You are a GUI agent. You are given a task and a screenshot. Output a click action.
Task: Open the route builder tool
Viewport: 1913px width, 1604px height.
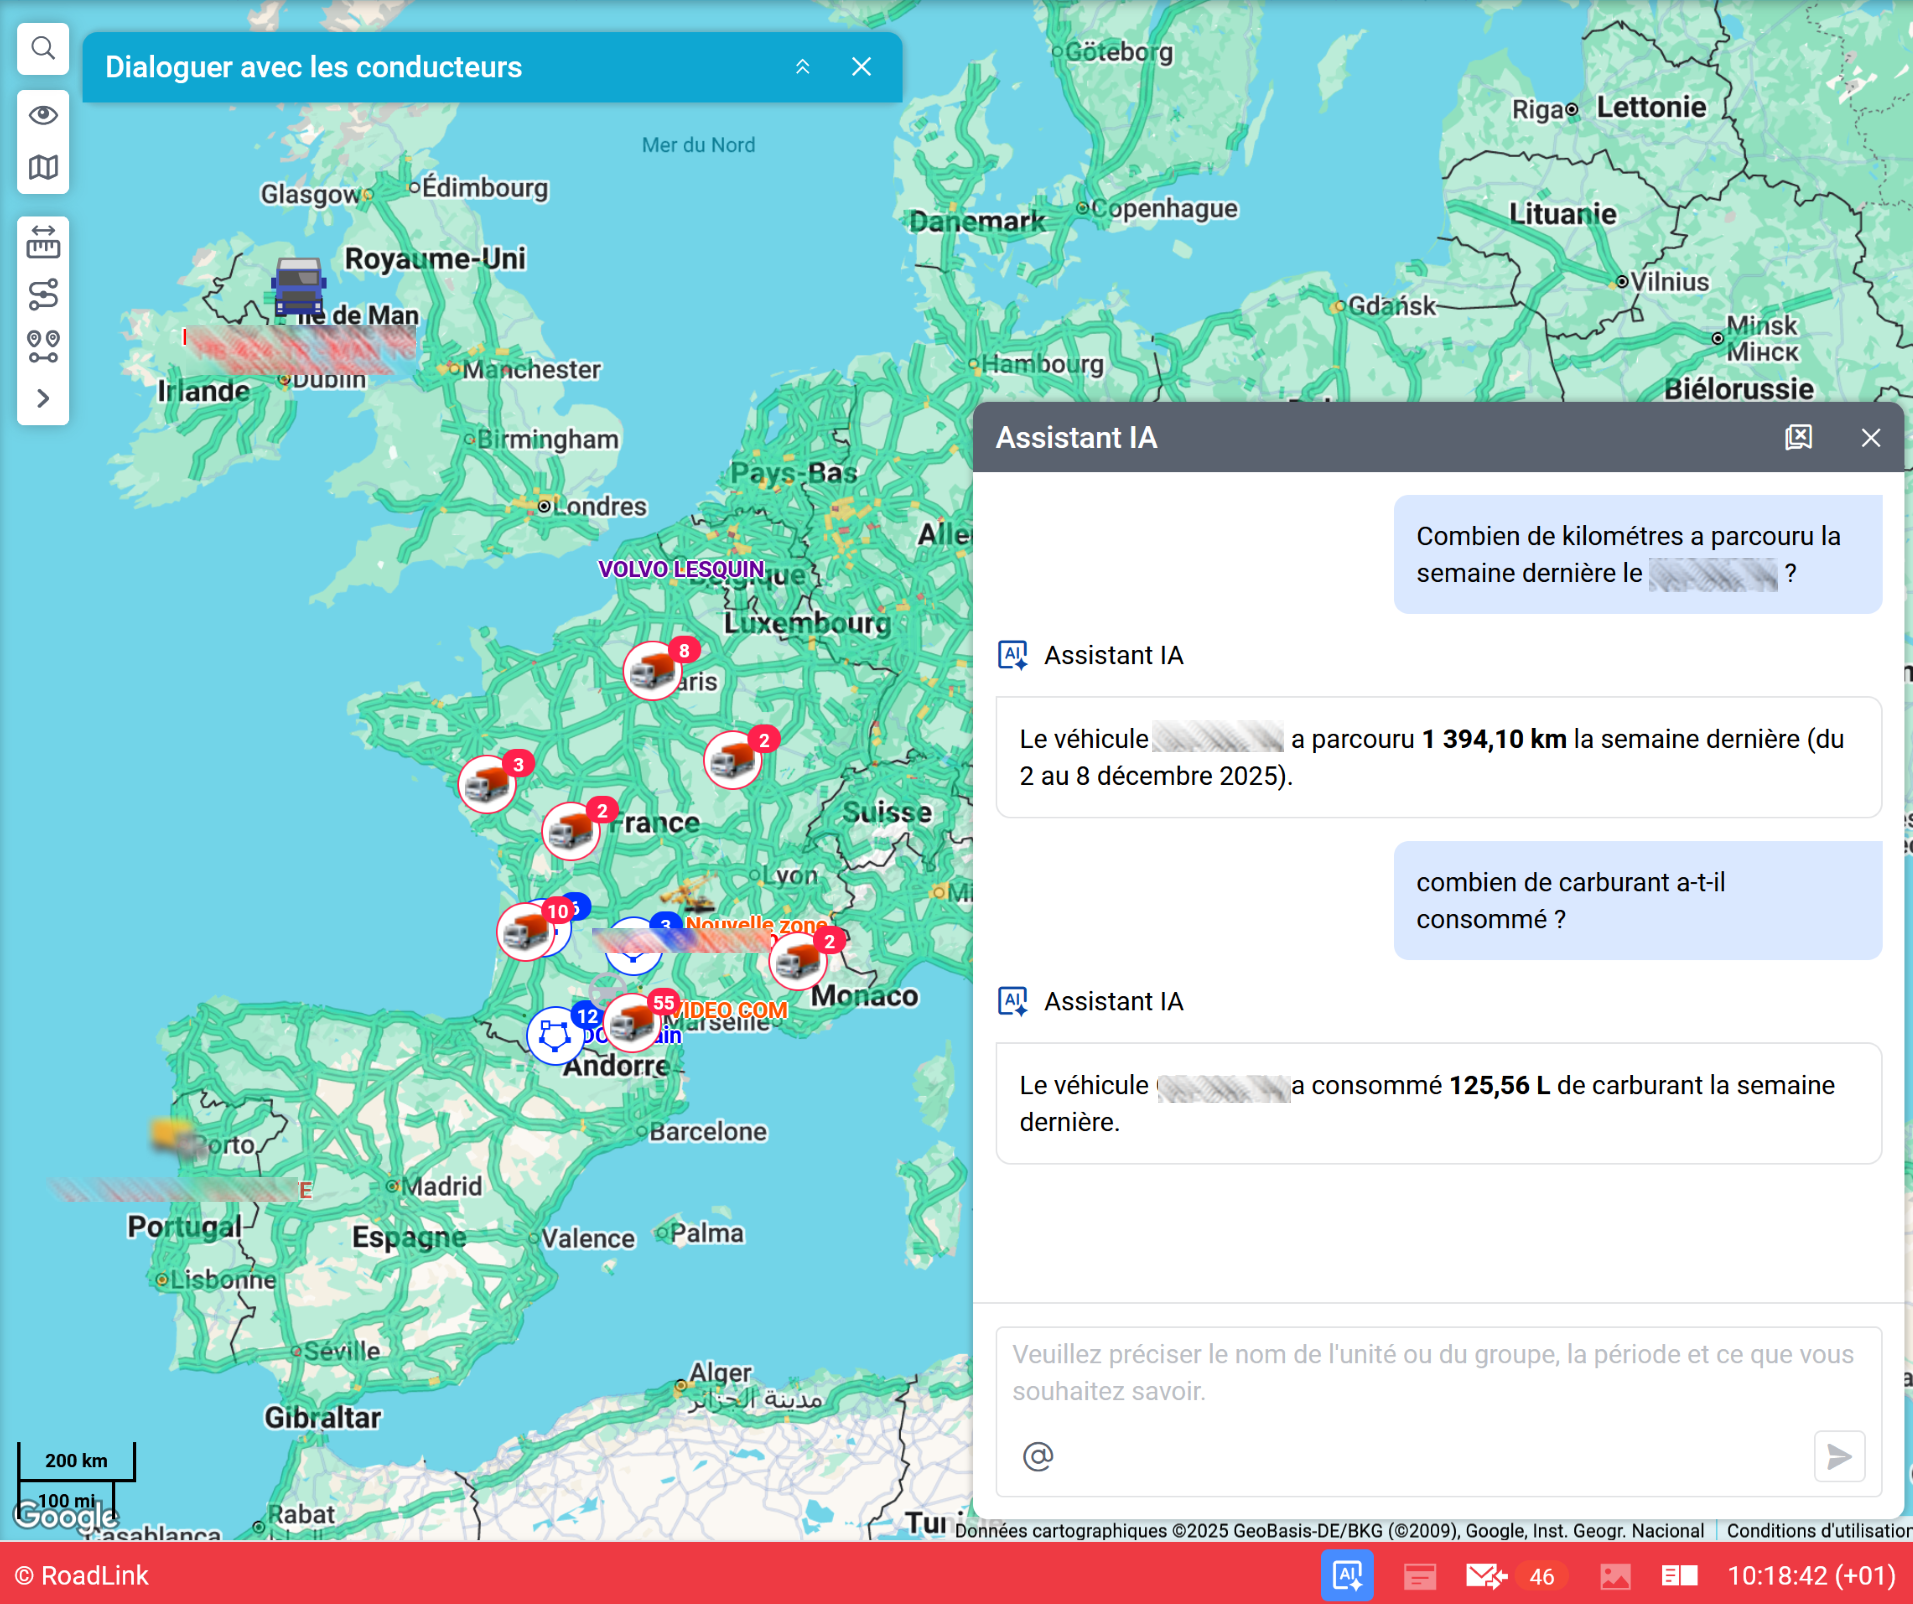[43, 294]
